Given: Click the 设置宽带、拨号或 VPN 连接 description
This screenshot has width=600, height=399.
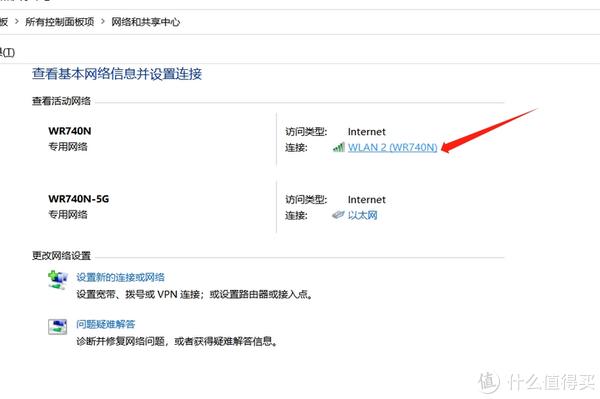Looking at the screenshot, I should coord(194,294).
